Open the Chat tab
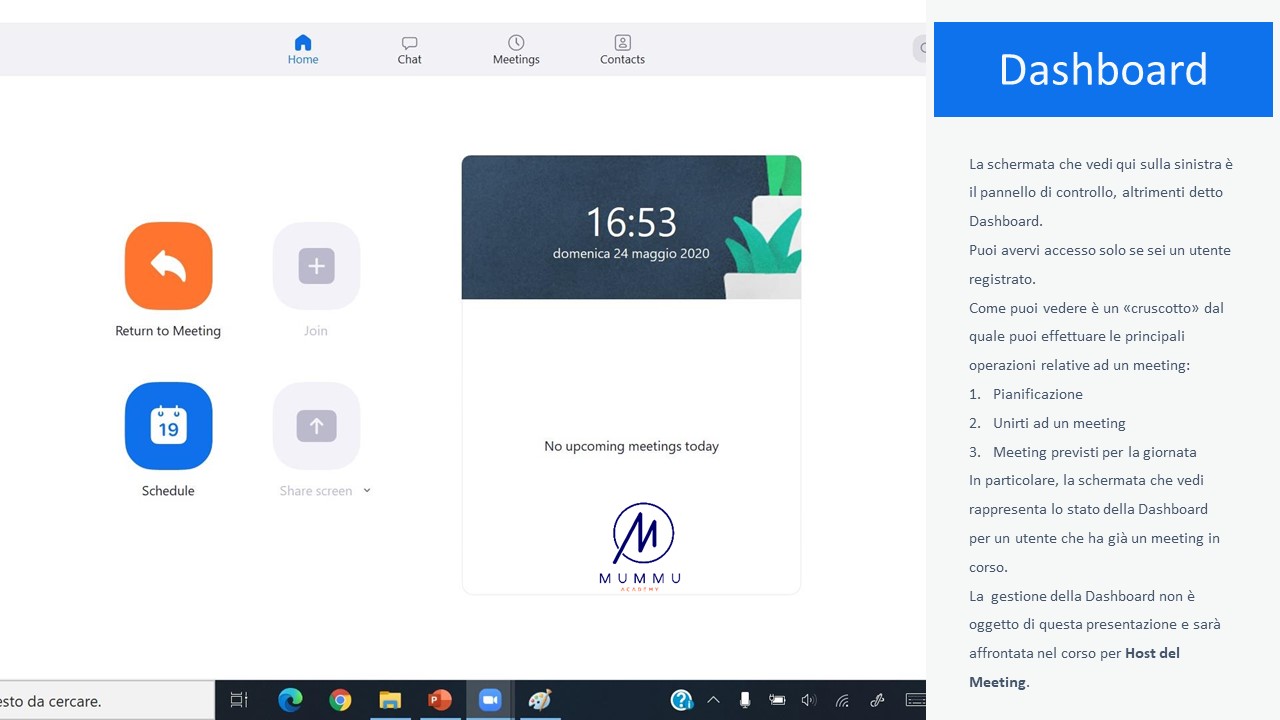This screenshot has width=1280, height=720. pos(409,49)
